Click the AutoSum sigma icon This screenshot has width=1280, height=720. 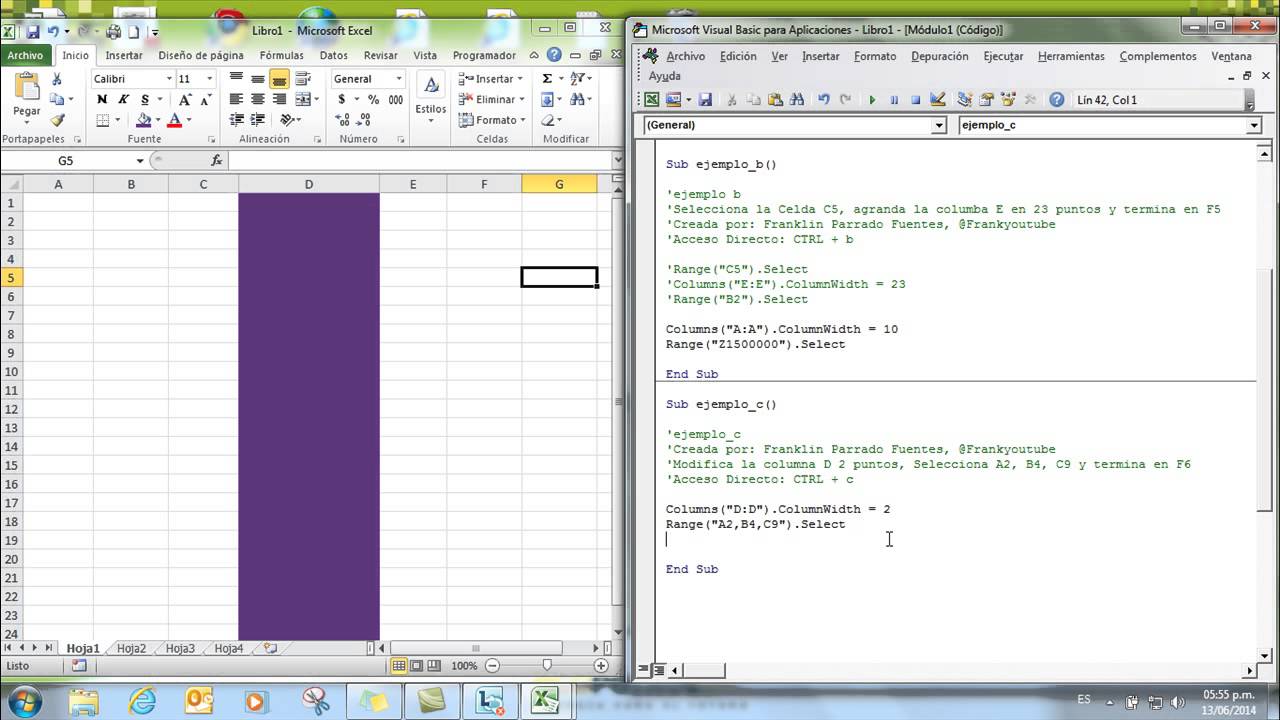547,78
